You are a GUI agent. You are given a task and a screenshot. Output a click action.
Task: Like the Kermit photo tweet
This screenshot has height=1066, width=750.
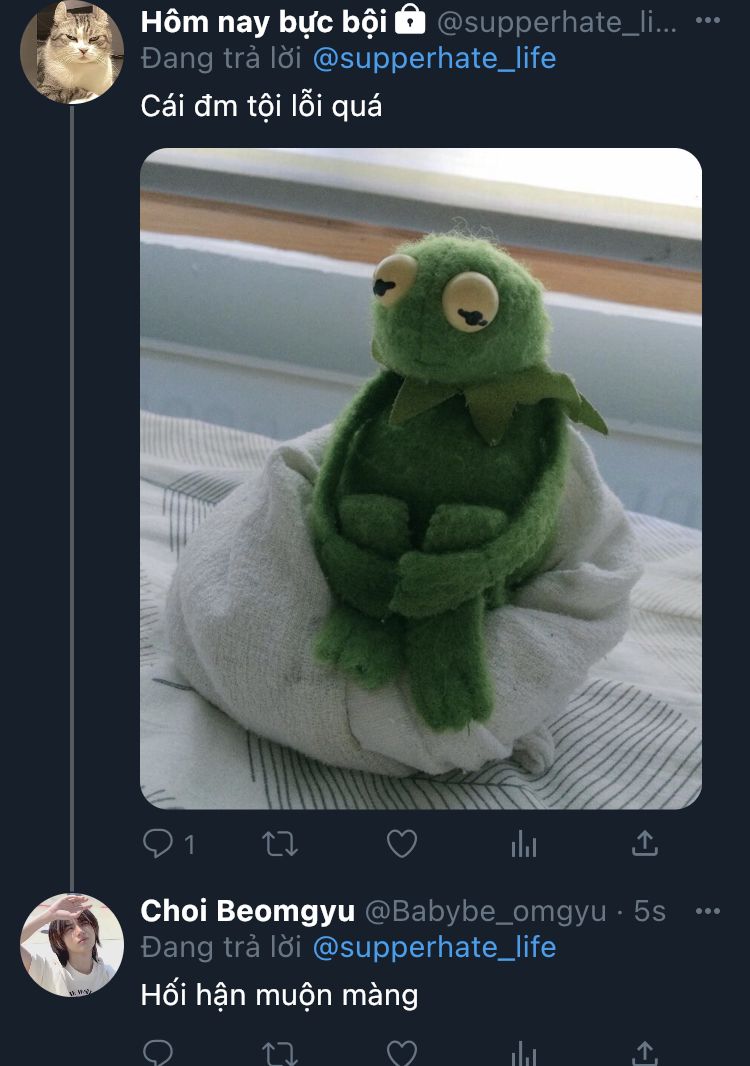pyautogui.click(x=402, y=845)
